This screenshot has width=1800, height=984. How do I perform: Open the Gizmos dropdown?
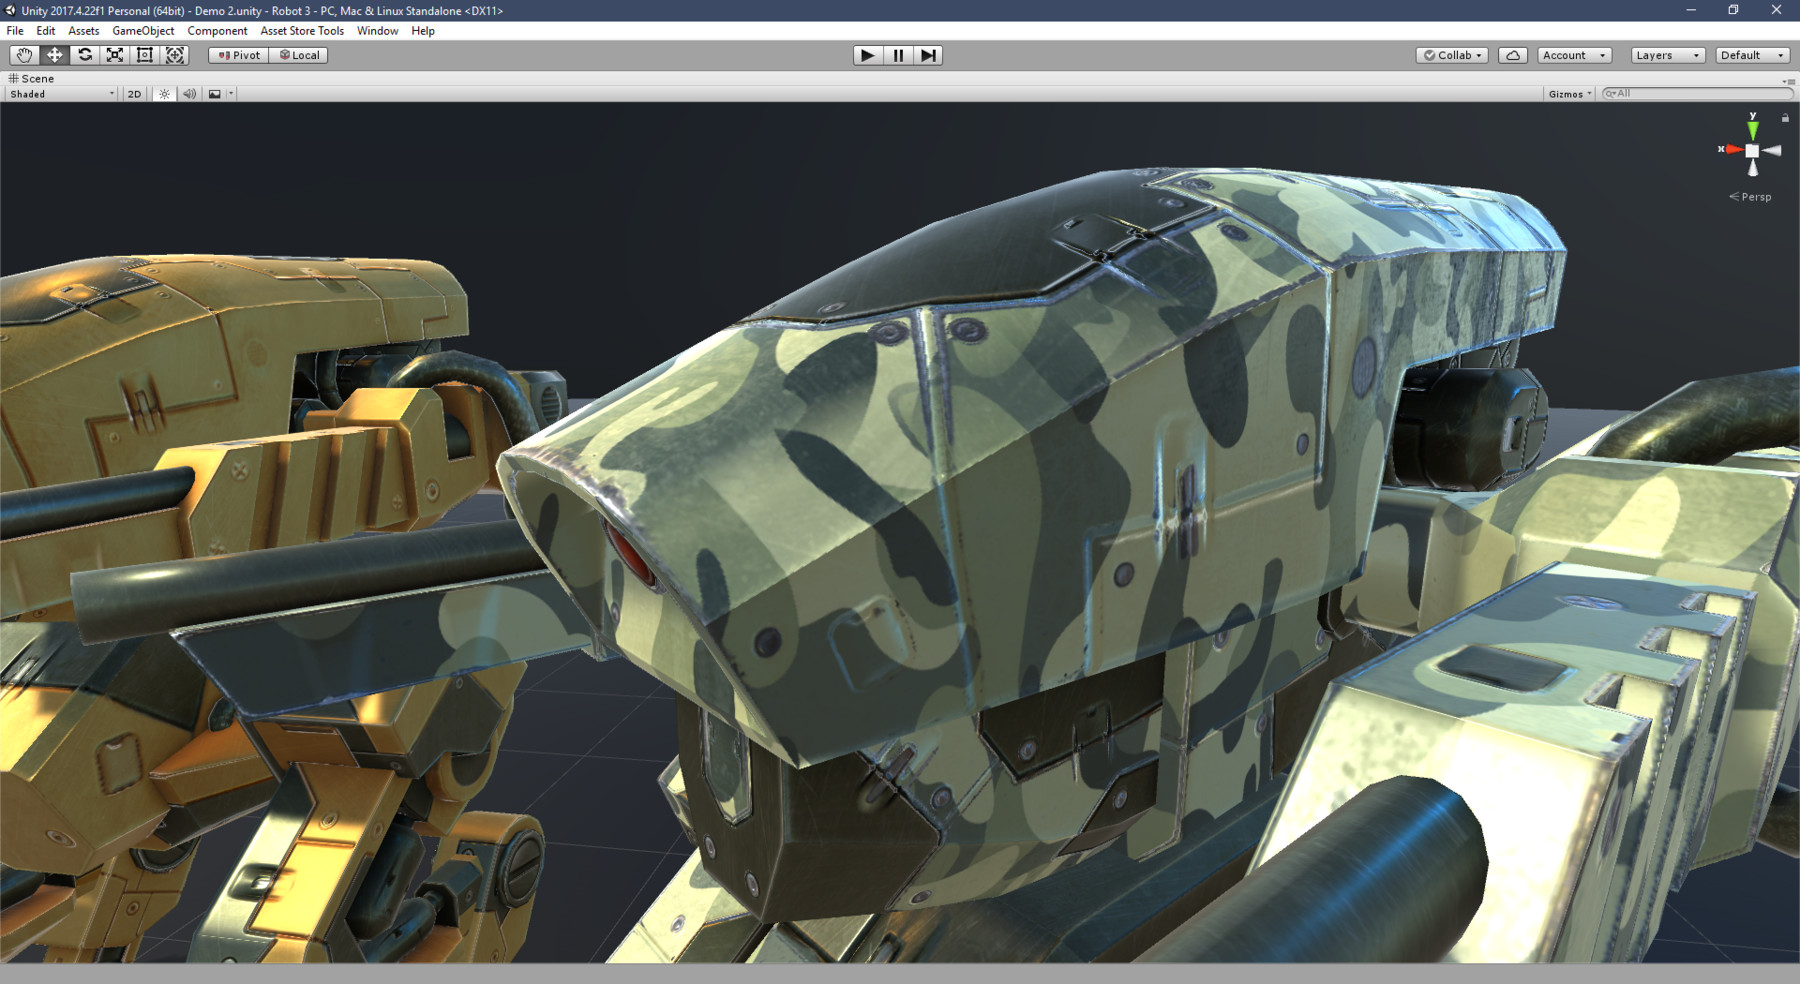coord(1568,93)
